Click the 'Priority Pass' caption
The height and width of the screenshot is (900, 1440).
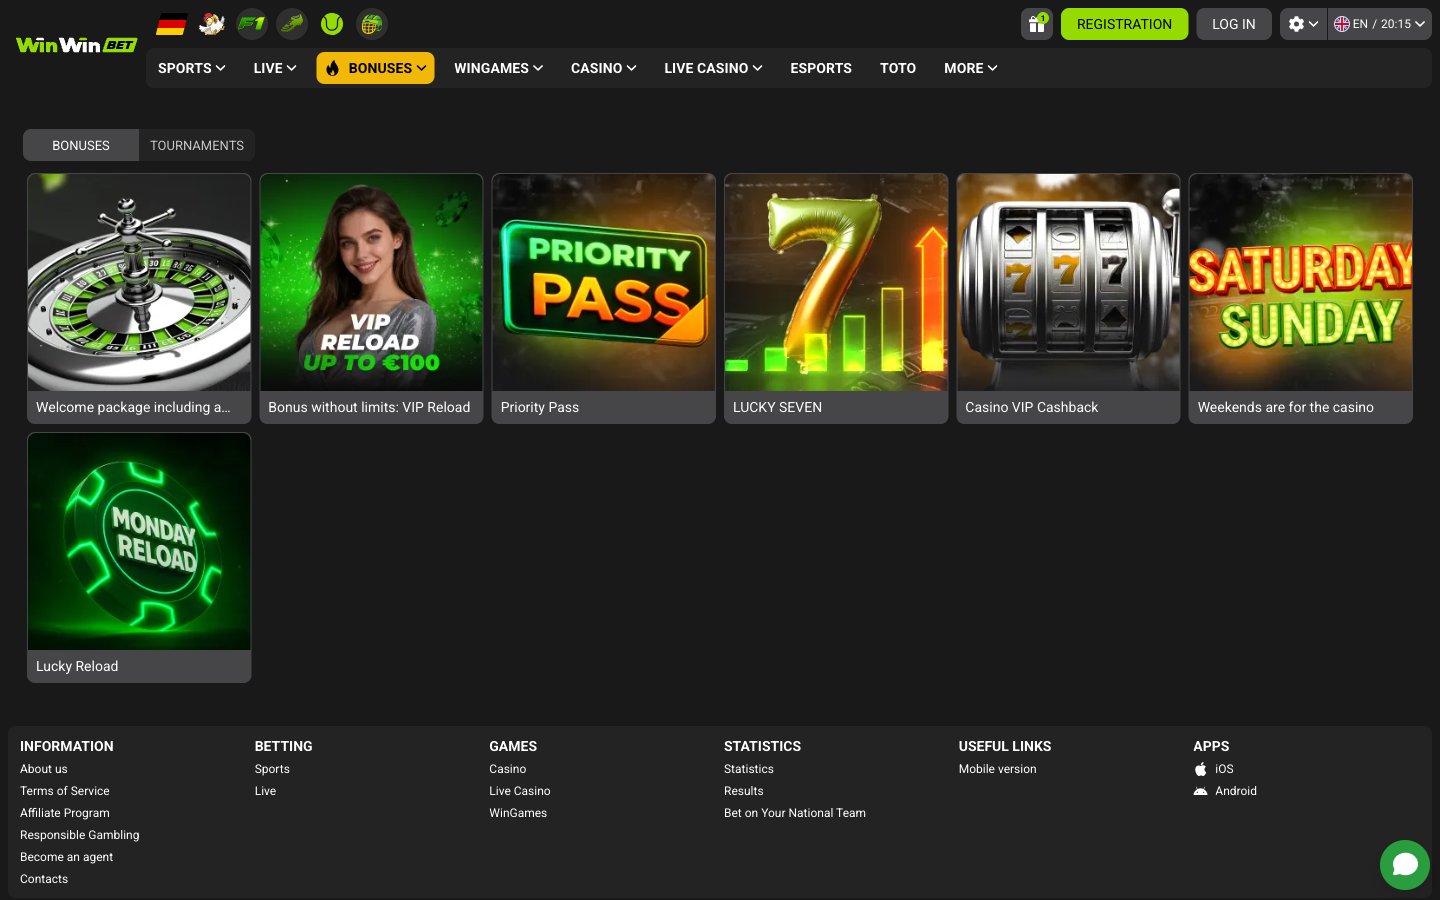pyautogui.click(x=540, y=407)
